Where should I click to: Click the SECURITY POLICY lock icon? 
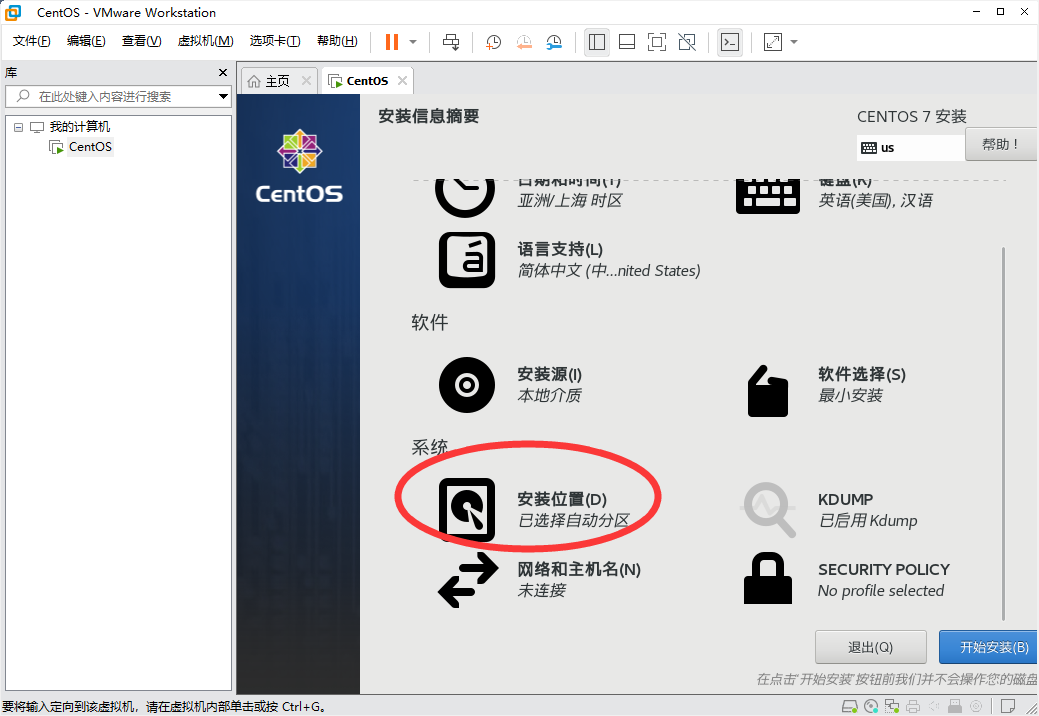pyautogui.click(x=767, y=578)
